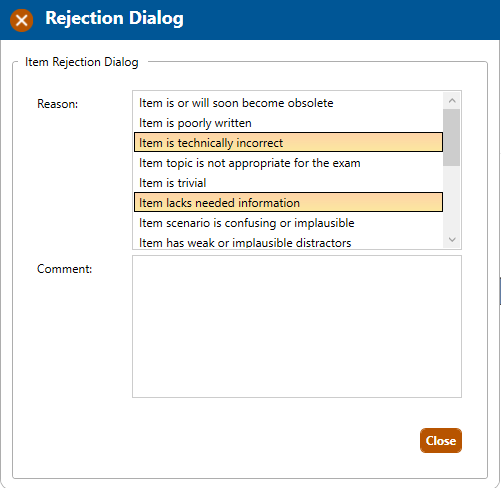The width and height of the screenshot is (501, 488).
Task: Click the reason list scroll-up arrow
Action: 452,100
